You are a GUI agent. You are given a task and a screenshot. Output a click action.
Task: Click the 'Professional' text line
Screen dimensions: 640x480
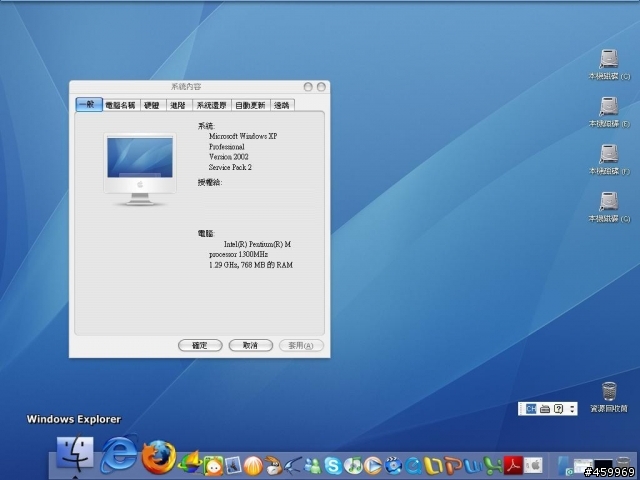click(x=227, y=147)
